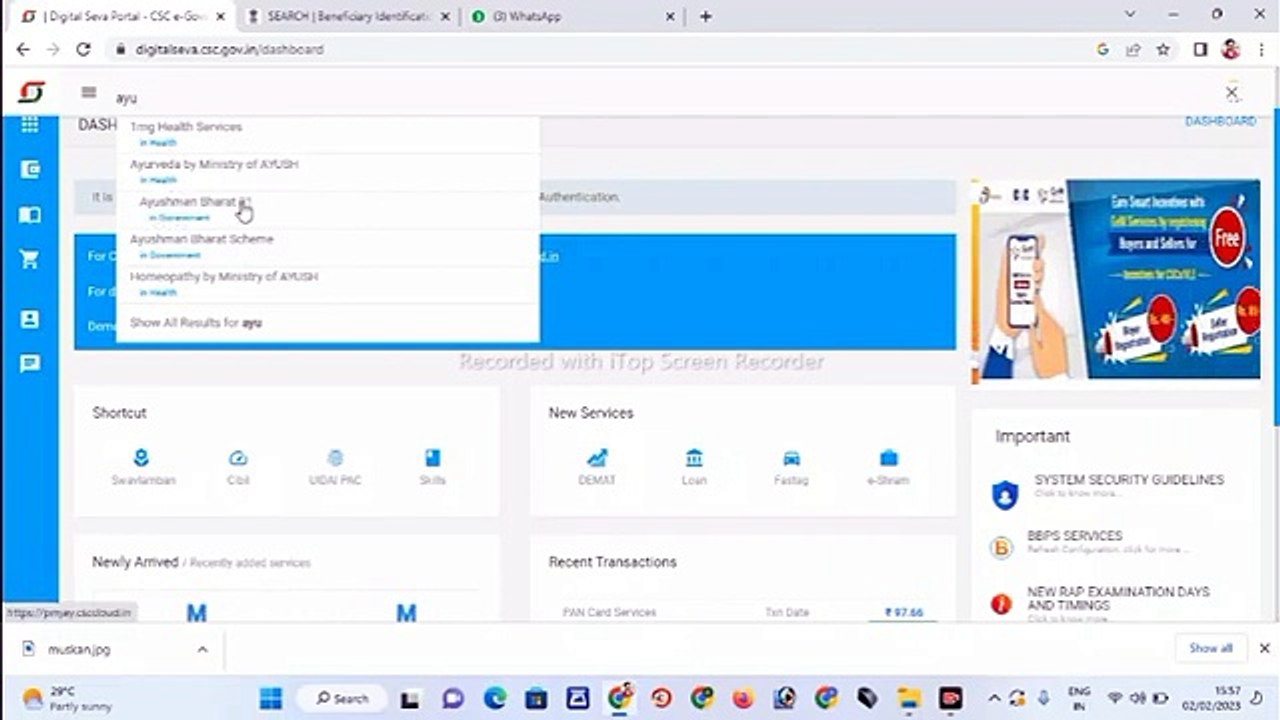Open the Windows Start menu

point(271,698)
